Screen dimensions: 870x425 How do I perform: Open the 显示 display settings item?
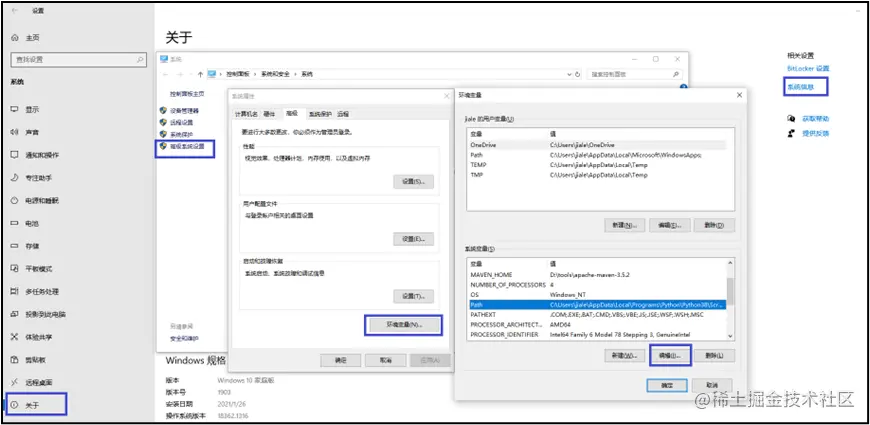tap(26, 109)
